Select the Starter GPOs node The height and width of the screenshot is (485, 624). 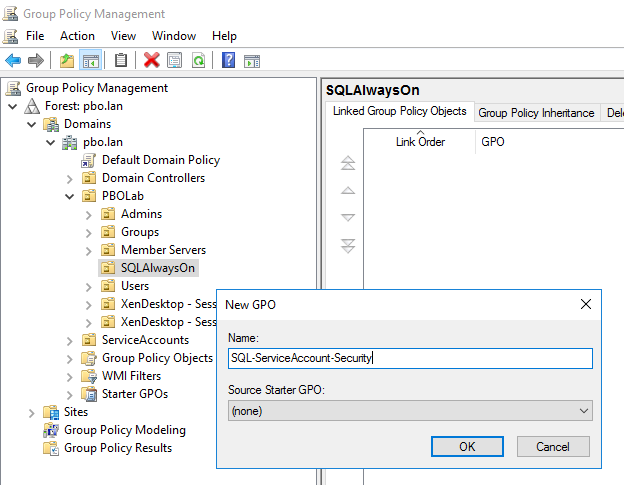pos(135,394)
